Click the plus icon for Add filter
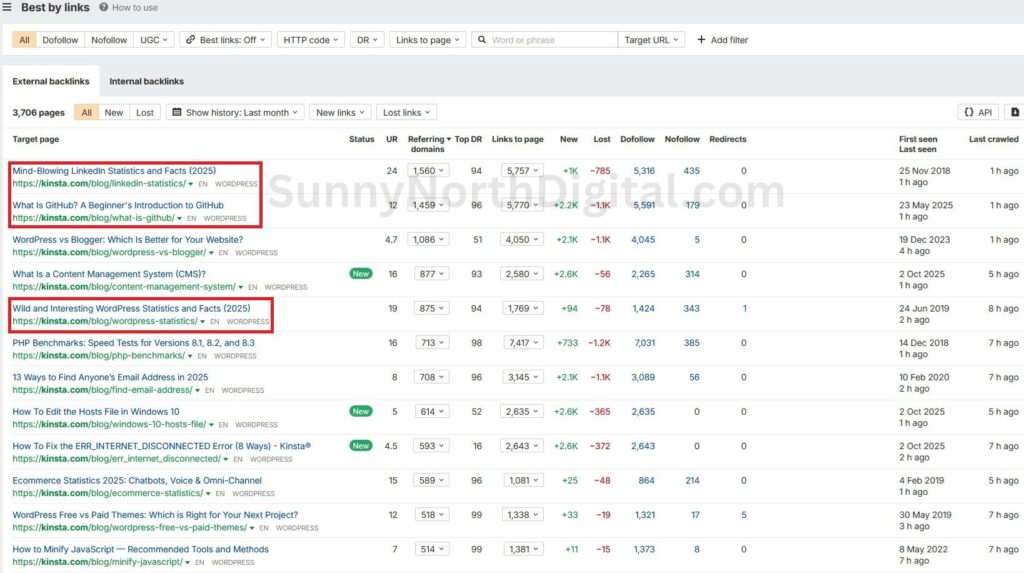Screen dimensions: 1024x573 [701, 40]
